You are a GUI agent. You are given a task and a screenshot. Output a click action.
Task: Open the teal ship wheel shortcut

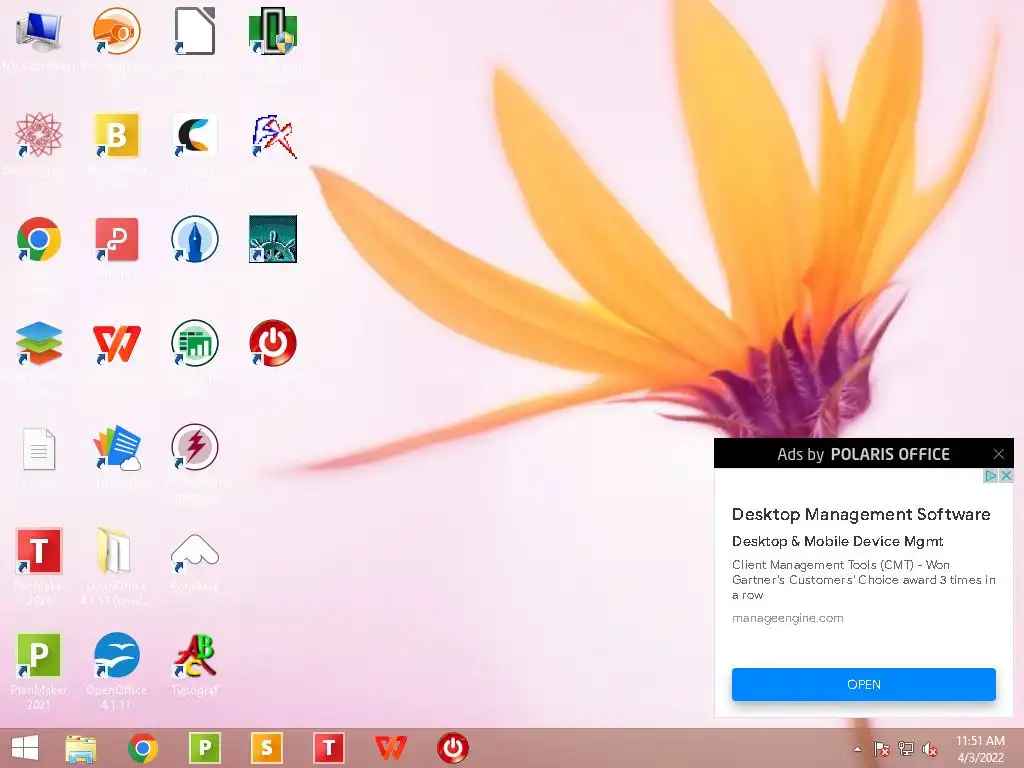(273, 239)
